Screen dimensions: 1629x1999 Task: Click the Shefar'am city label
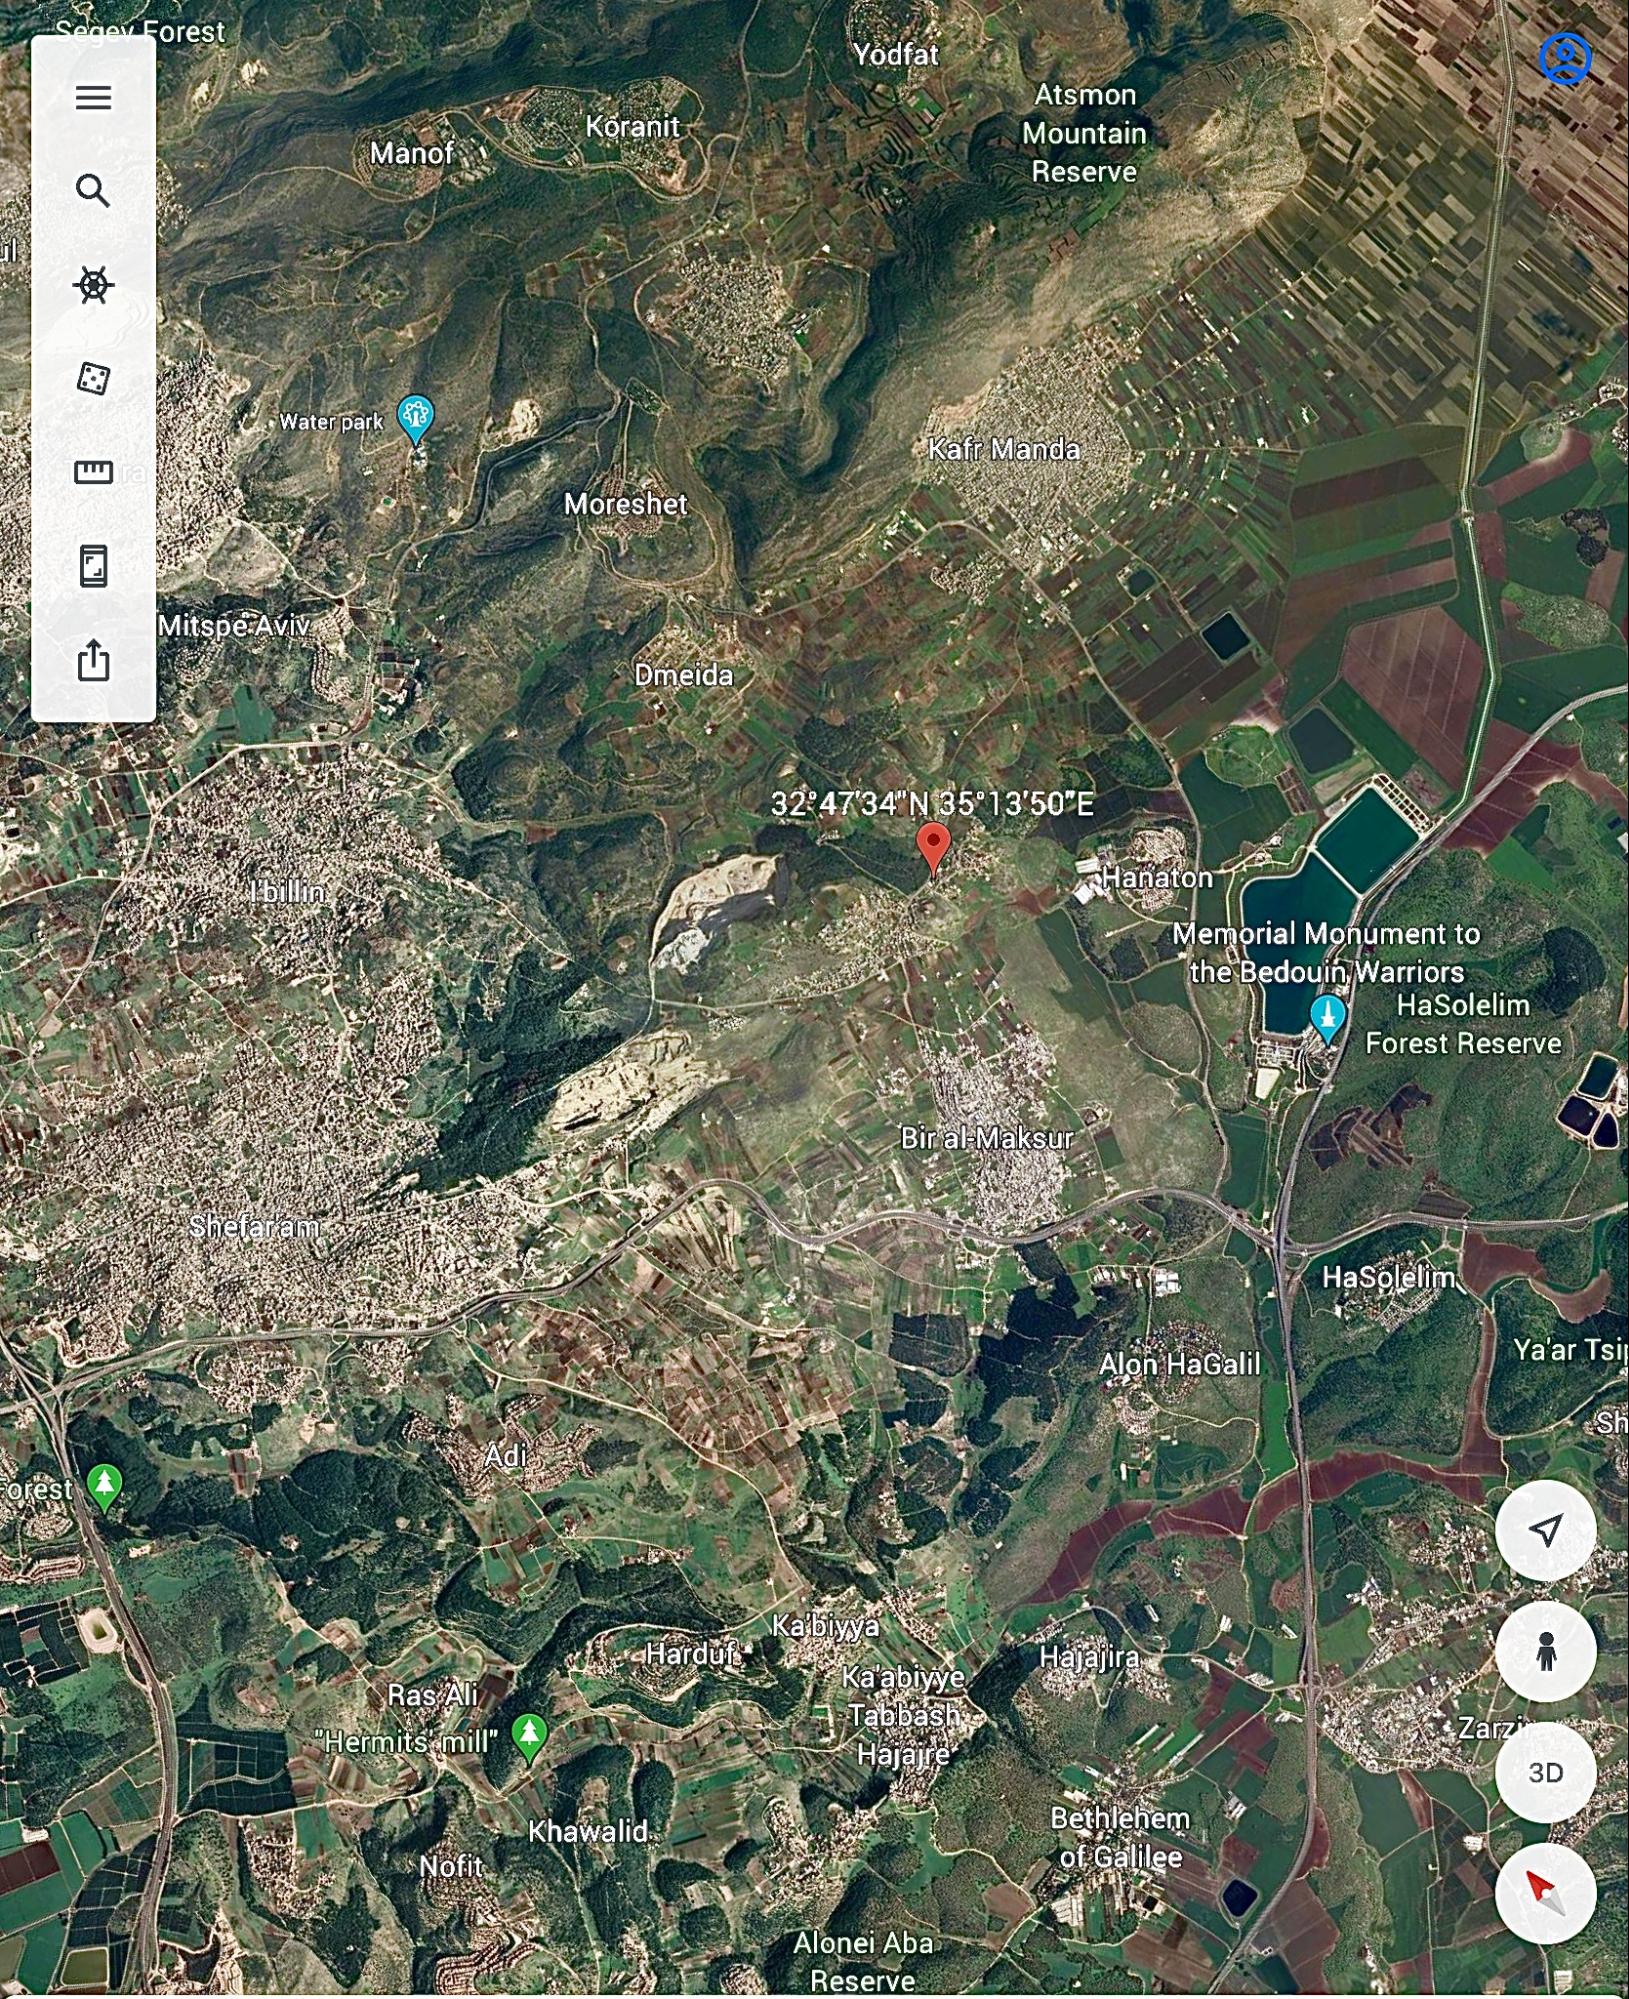(x=254, y=1226)
